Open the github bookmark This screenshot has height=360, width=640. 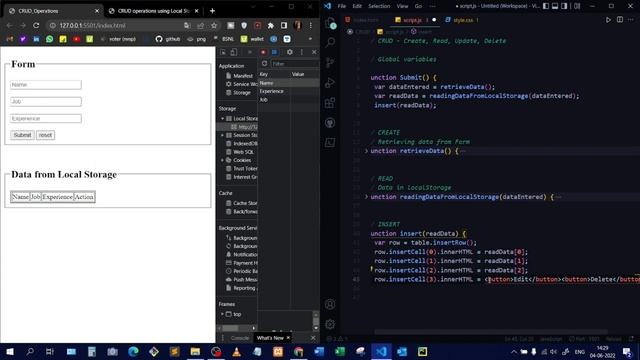(168, 39)
